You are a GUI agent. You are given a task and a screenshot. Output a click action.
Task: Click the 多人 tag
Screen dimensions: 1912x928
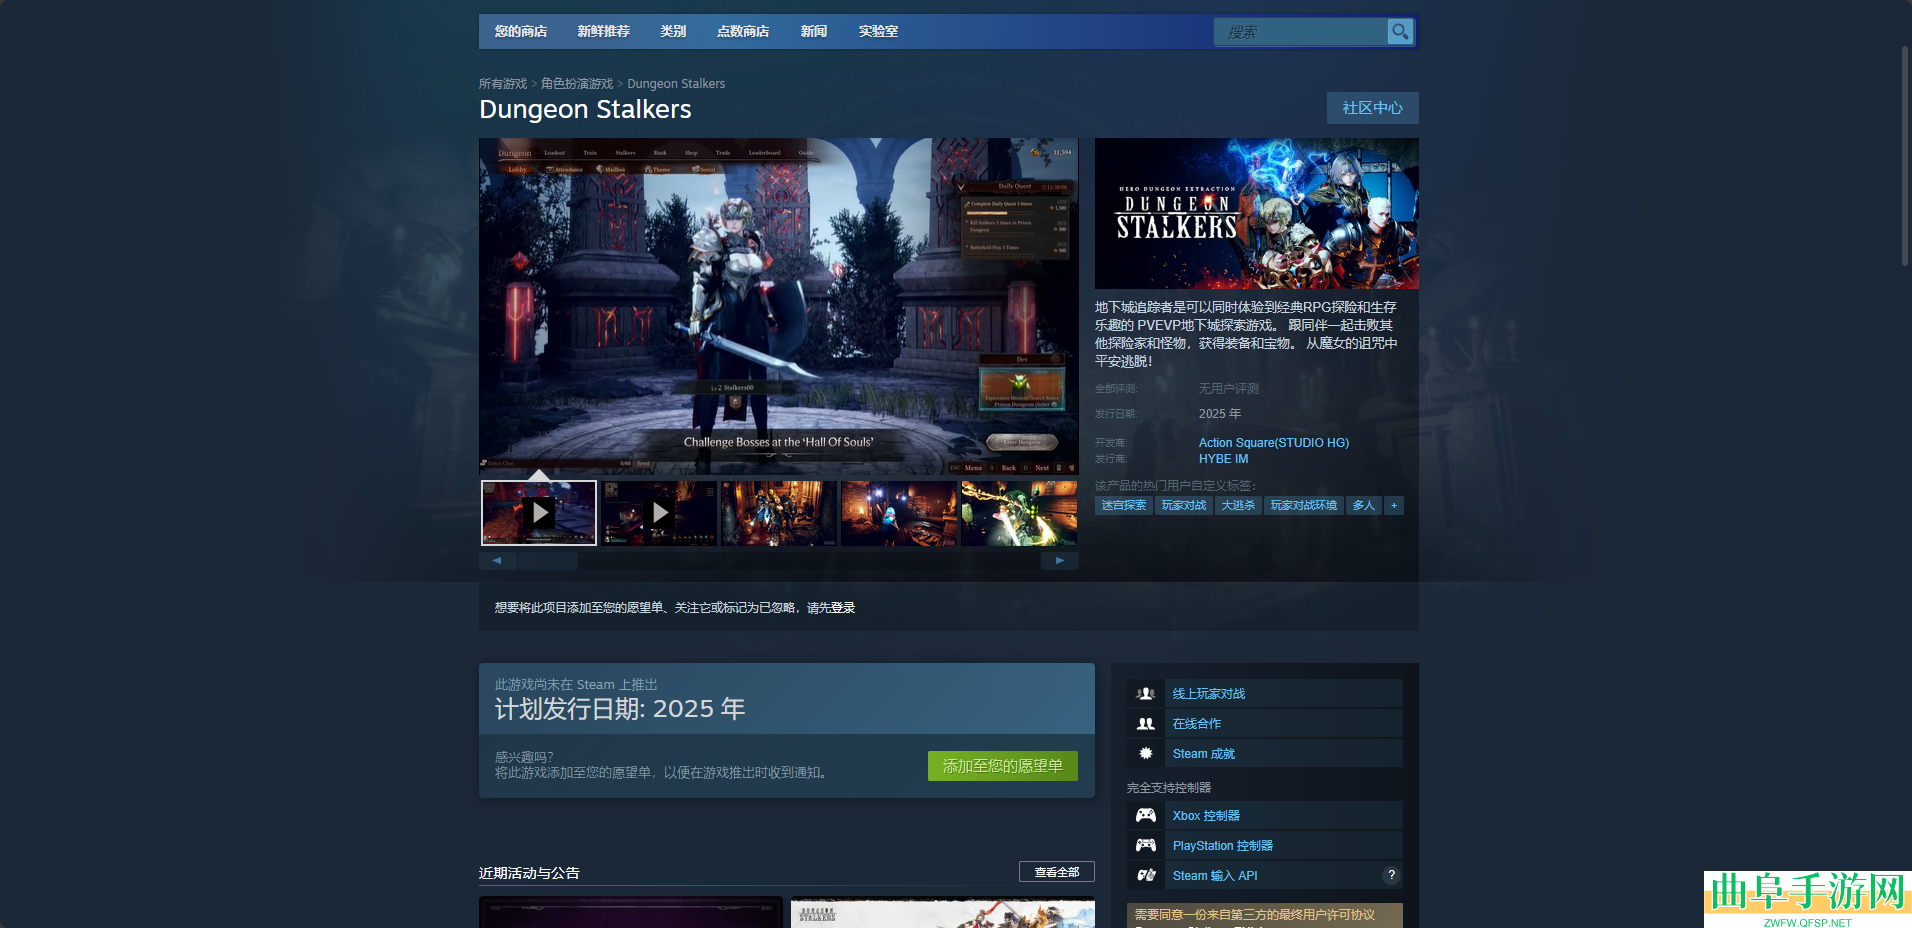(x=1364, y=506)
